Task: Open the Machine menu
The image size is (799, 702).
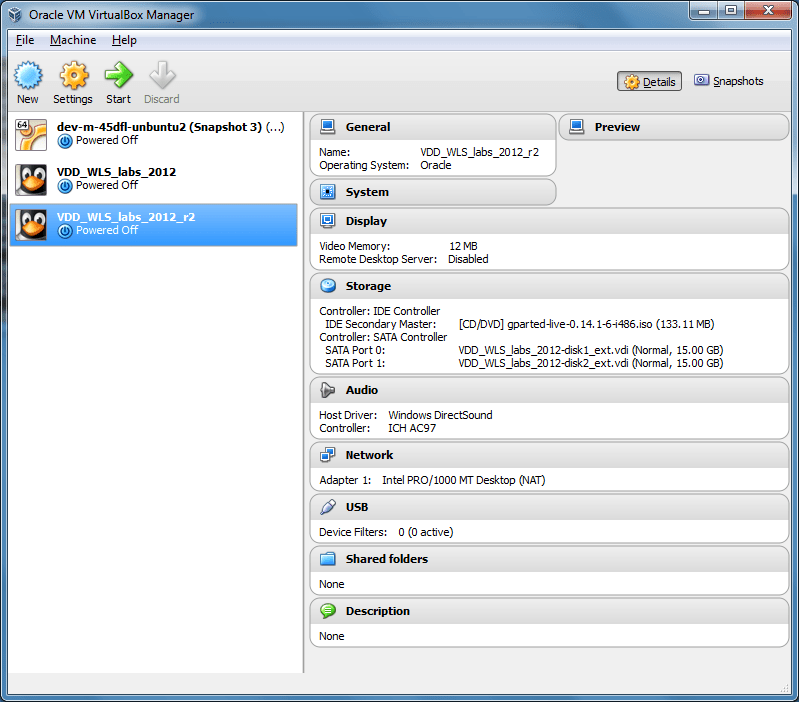Action: pos(73,40)
